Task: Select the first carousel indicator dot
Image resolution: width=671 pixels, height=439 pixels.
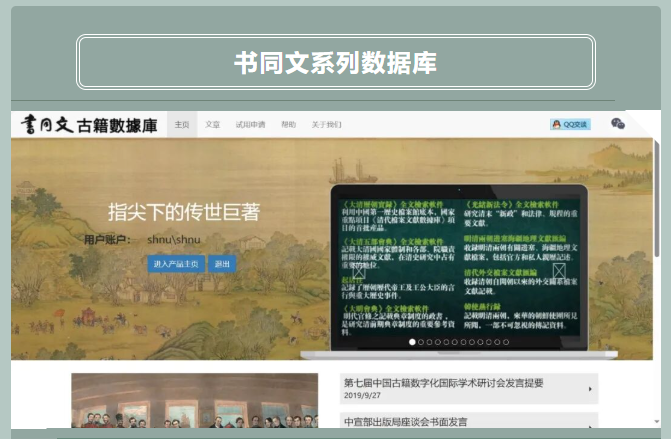Action: coord(412,342)
